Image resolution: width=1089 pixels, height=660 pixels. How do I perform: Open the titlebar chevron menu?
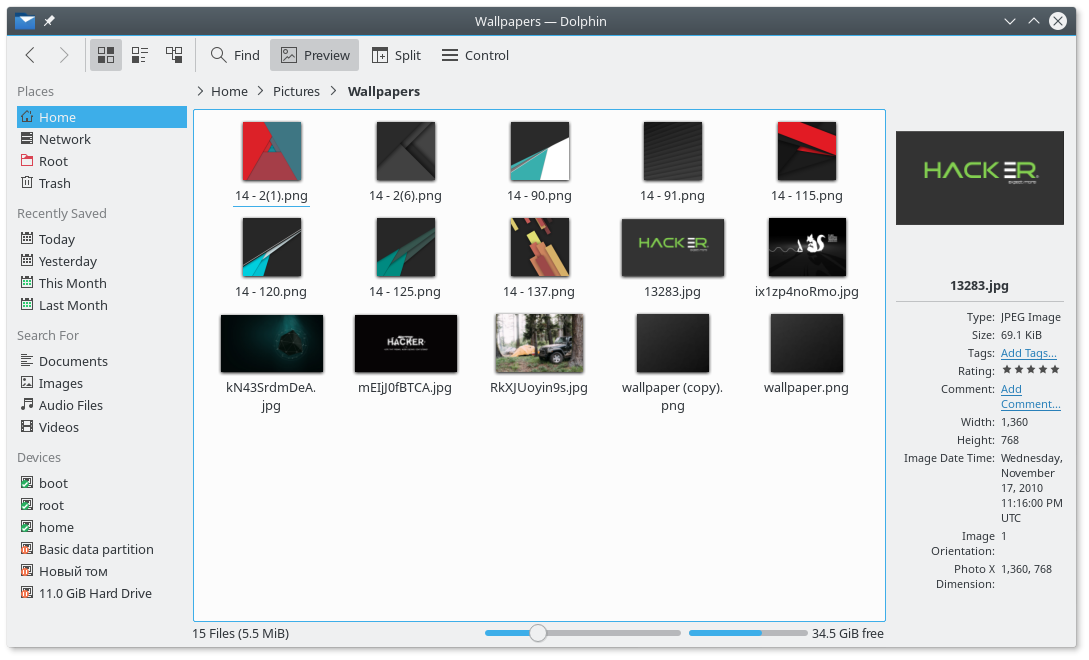point(1010,20)
